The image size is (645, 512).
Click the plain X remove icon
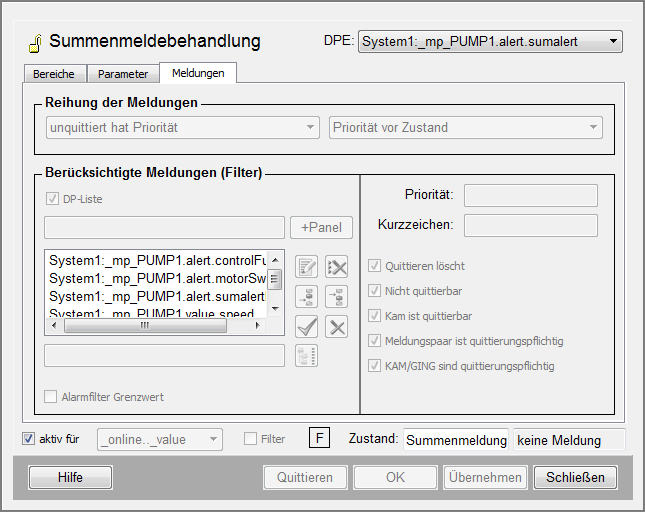click(x=338, y=326)
